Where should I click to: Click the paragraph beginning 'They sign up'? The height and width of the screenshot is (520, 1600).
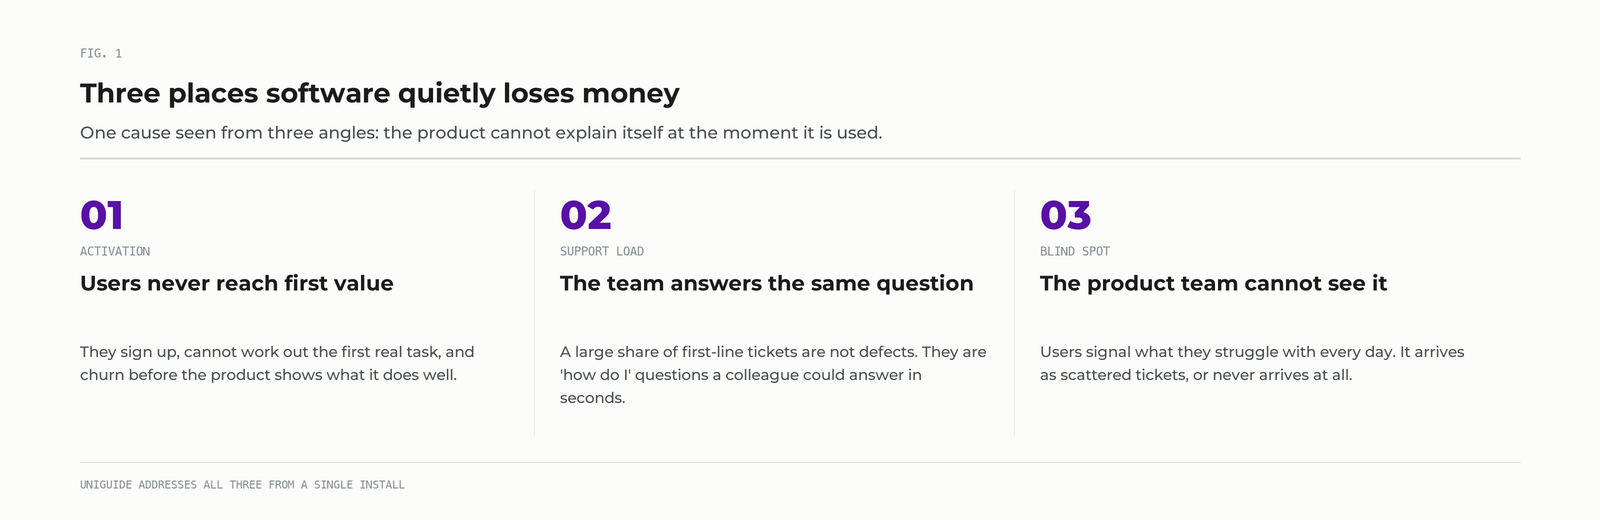(x=277, y=363)
